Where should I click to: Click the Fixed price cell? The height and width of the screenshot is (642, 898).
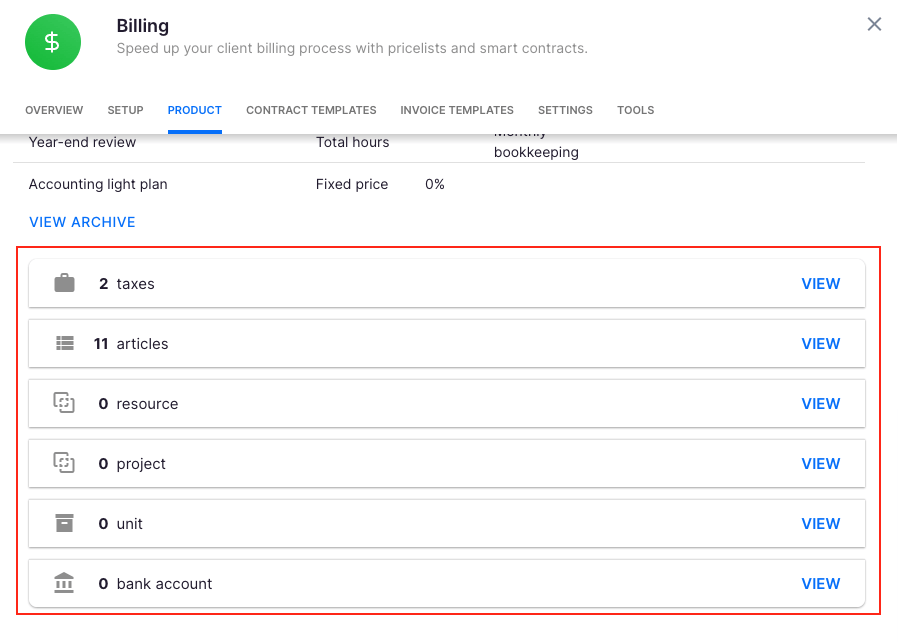click(352, 184)
